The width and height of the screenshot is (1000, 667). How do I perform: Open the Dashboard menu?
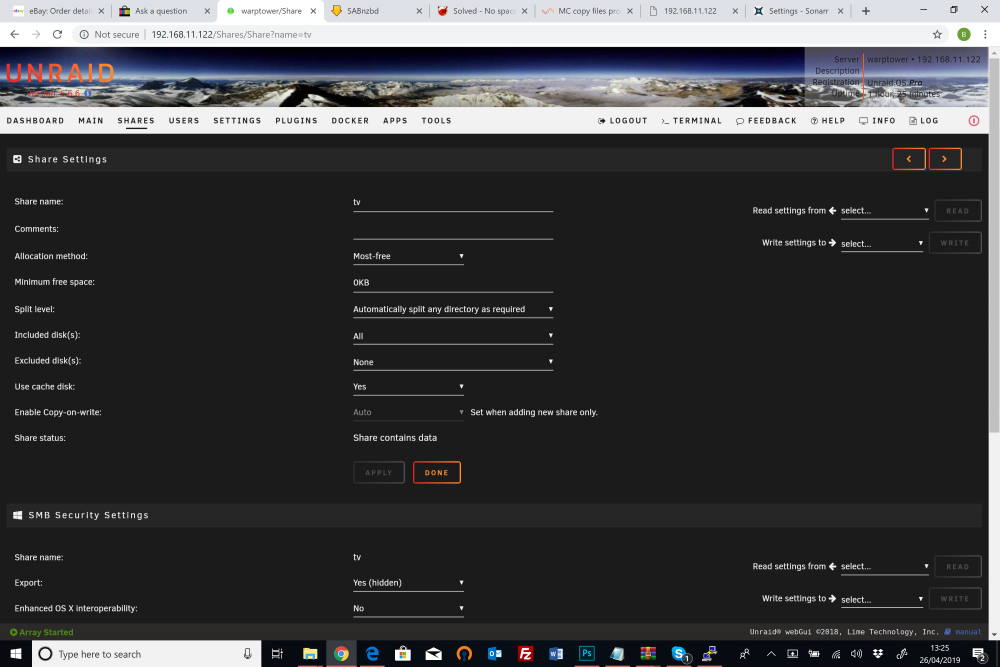[x=35, y=121]
